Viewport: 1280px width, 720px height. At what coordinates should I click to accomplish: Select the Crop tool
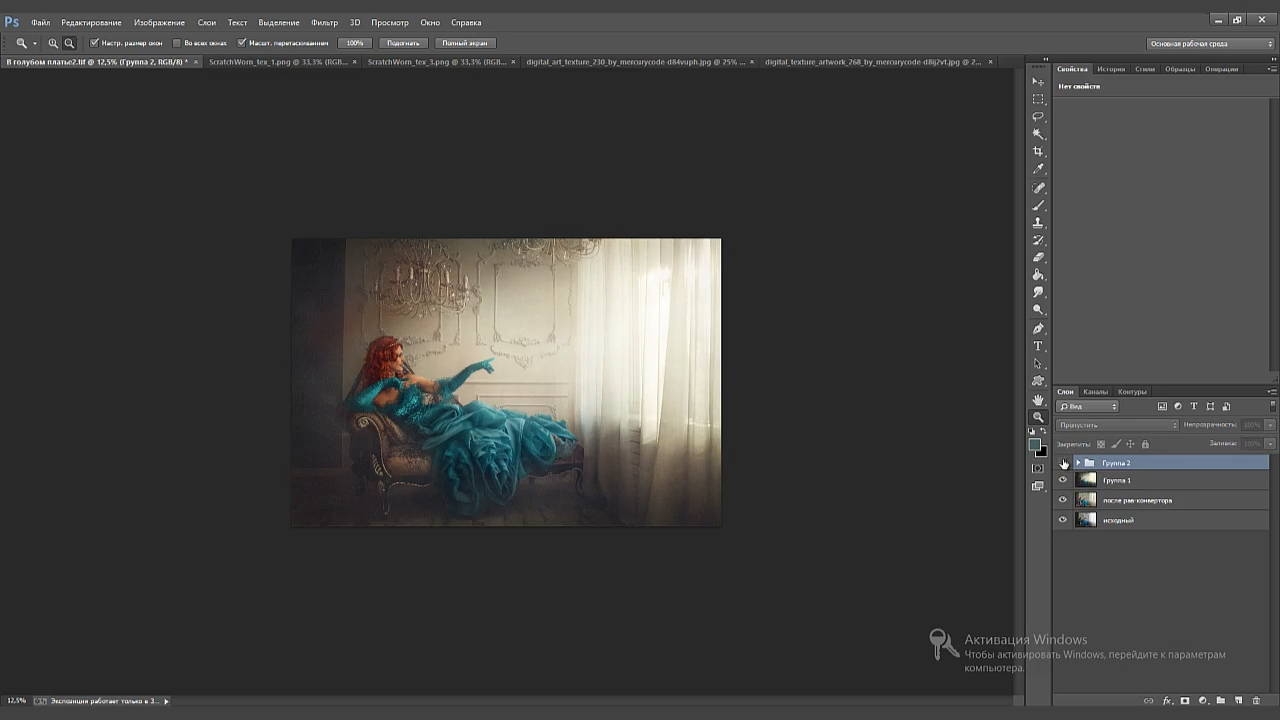pos(1038,152)
